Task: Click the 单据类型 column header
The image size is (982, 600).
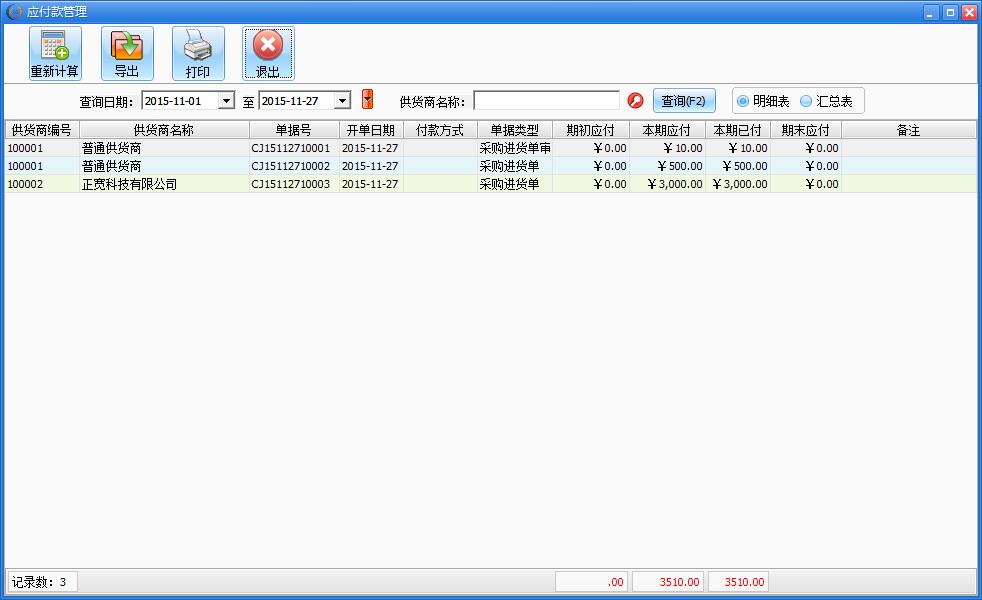Action: [515, 130]
